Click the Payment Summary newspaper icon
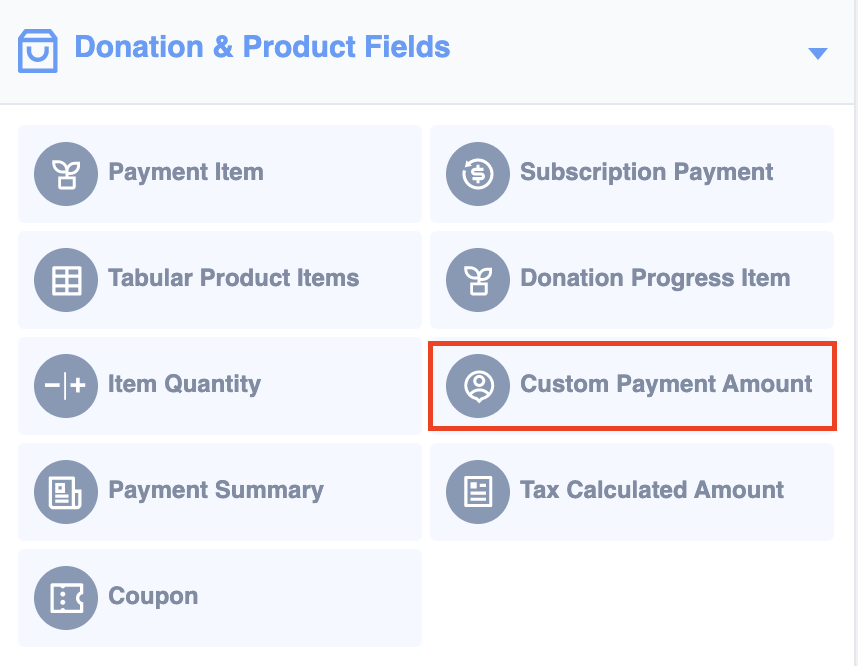The image size is (858, 666). pyautogui.click(x=66, y=492)
